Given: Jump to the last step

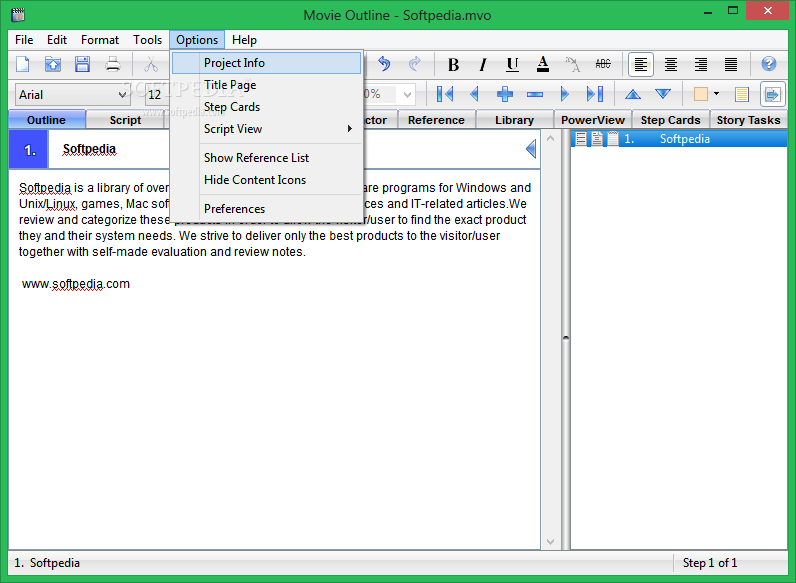Looking at the screenshot, I should point(594,94).
